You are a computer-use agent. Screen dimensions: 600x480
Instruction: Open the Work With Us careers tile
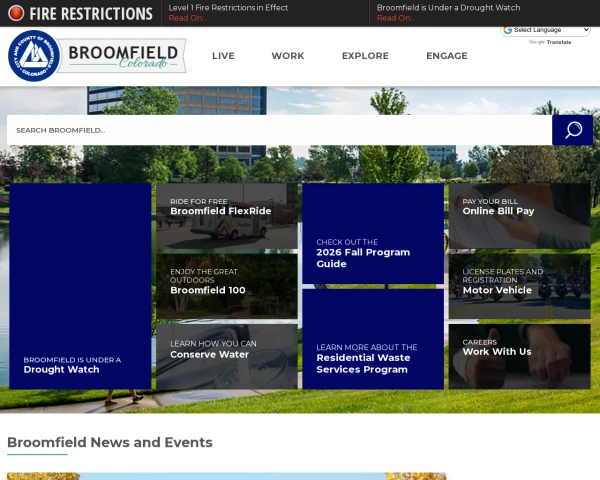coord(520,357)
